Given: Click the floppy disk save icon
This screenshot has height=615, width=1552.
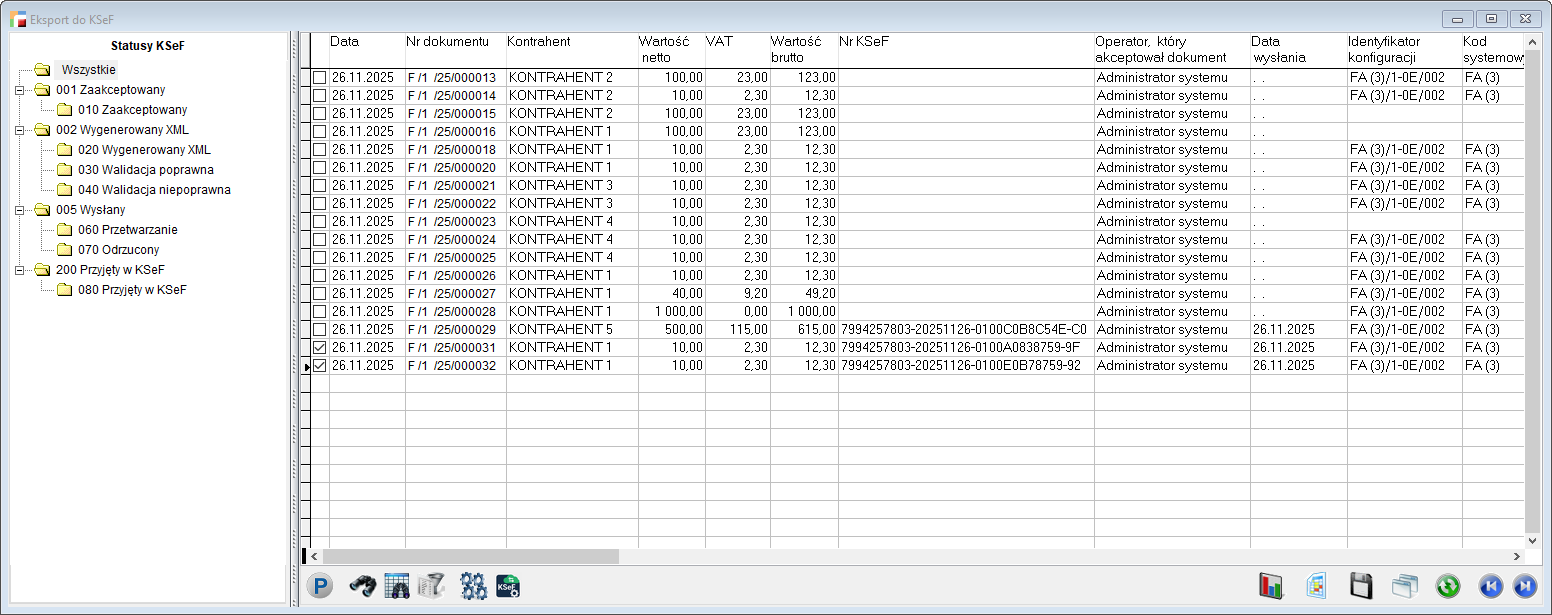Looking at the screenshot, I should [x=1361, y=587].
